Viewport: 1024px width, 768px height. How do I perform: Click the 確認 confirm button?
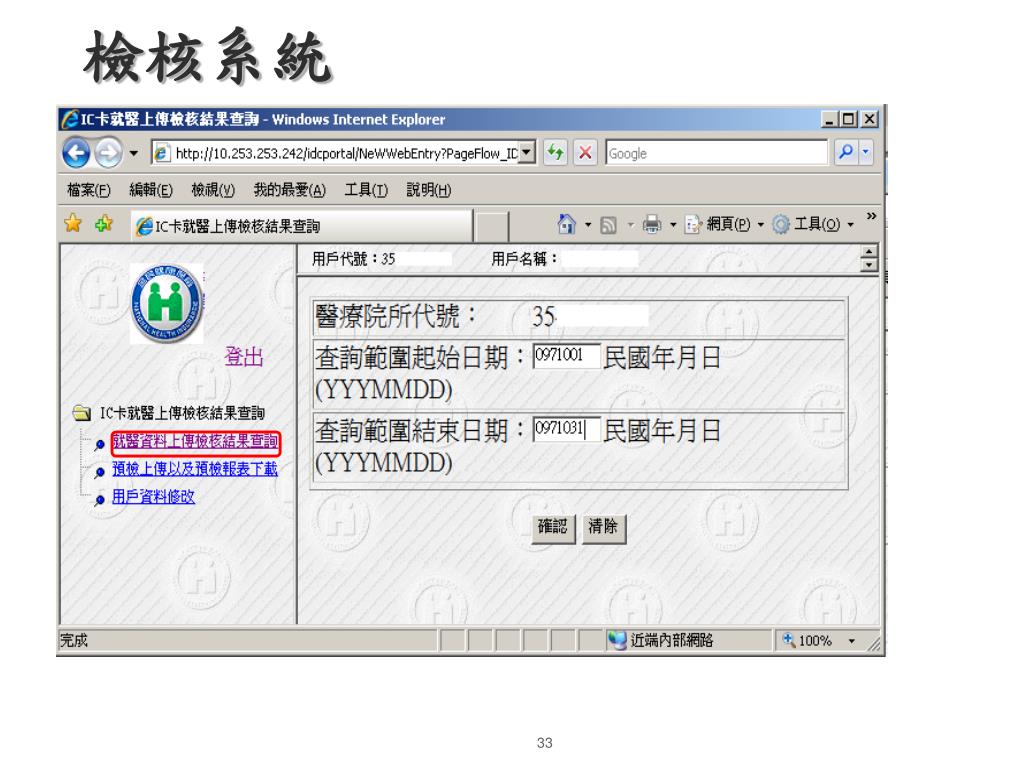click(553, 527)
